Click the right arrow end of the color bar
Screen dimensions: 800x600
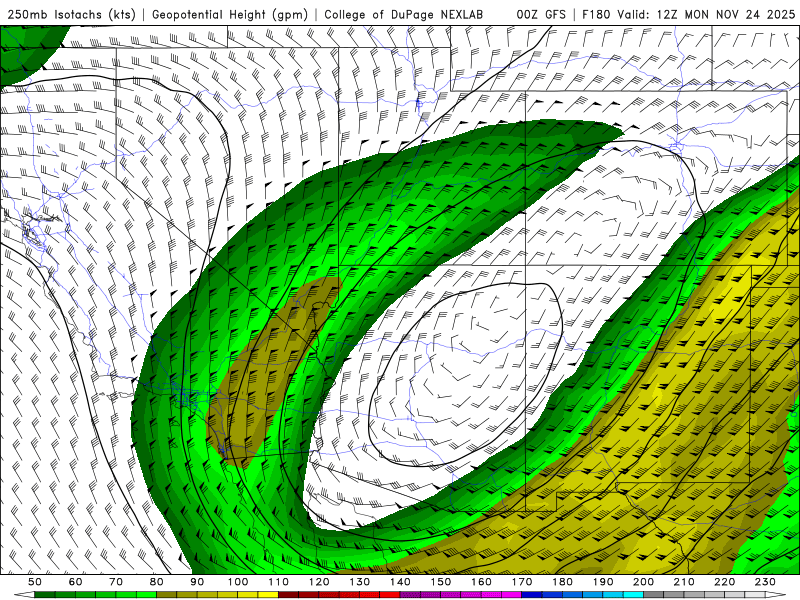[776, 595]
